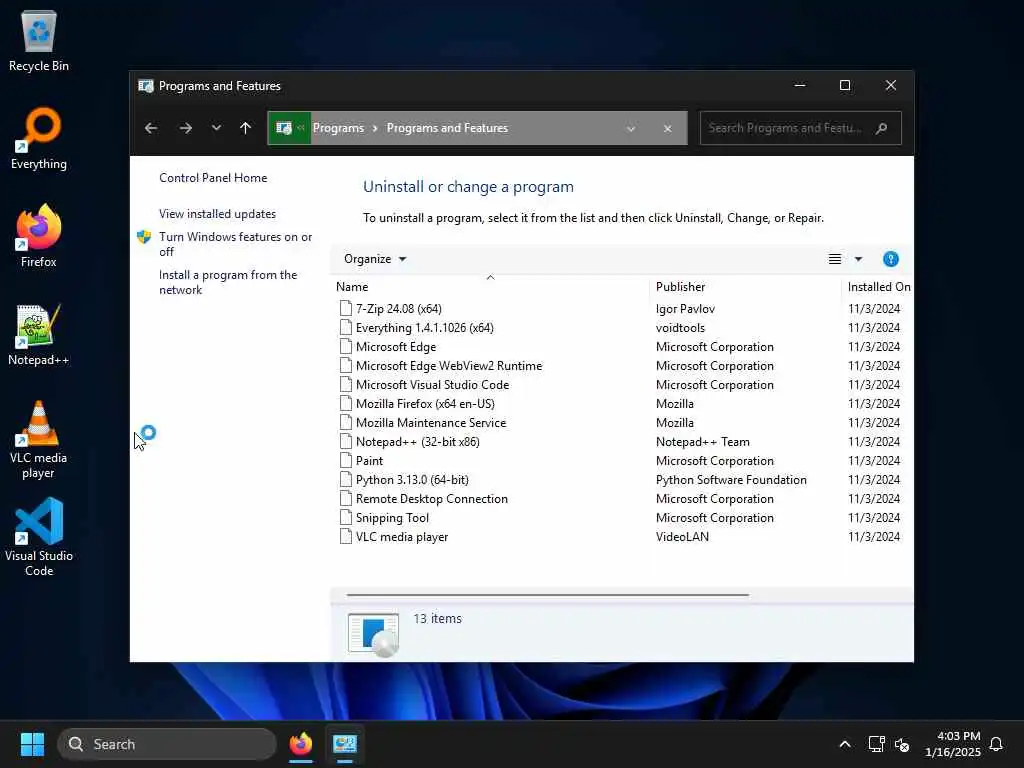Select Python 3.13.0 (64-bit) entry
Screen dimensions: 1024x768
click(412, 480)
